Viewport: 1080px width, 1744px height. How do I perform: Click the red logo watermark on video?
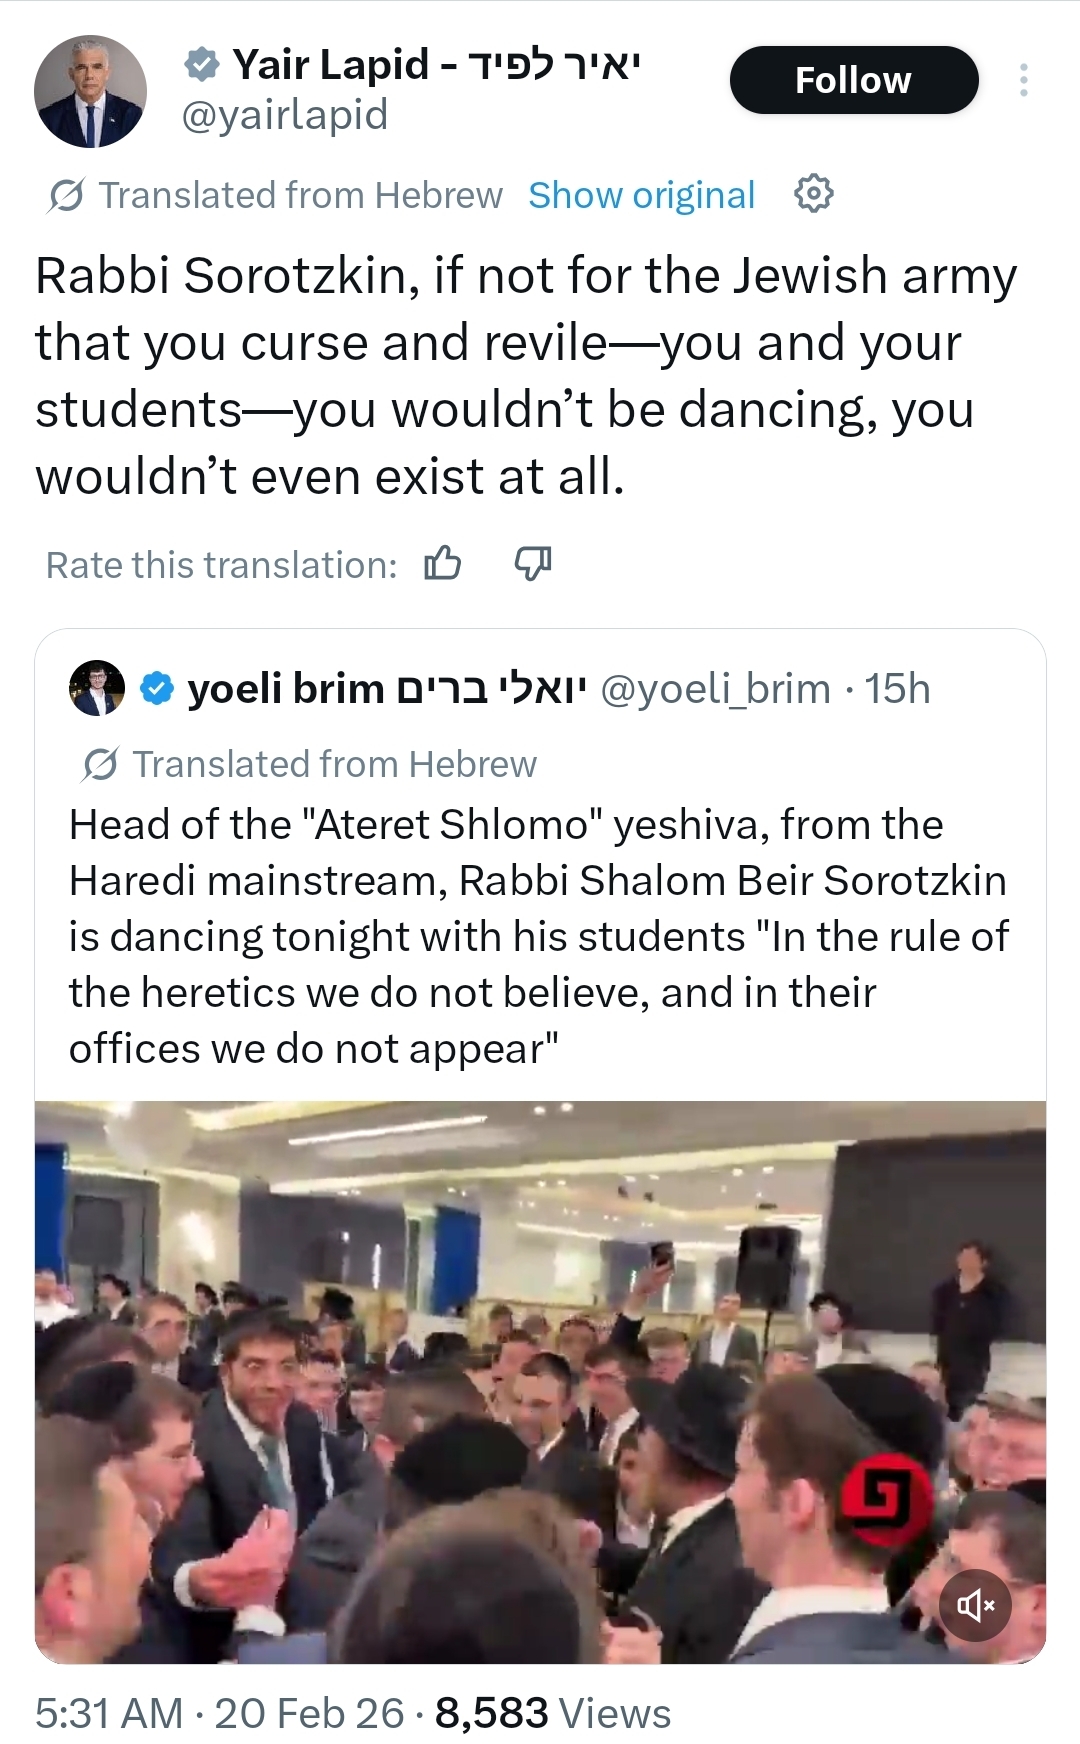(x=885, y=1498)
